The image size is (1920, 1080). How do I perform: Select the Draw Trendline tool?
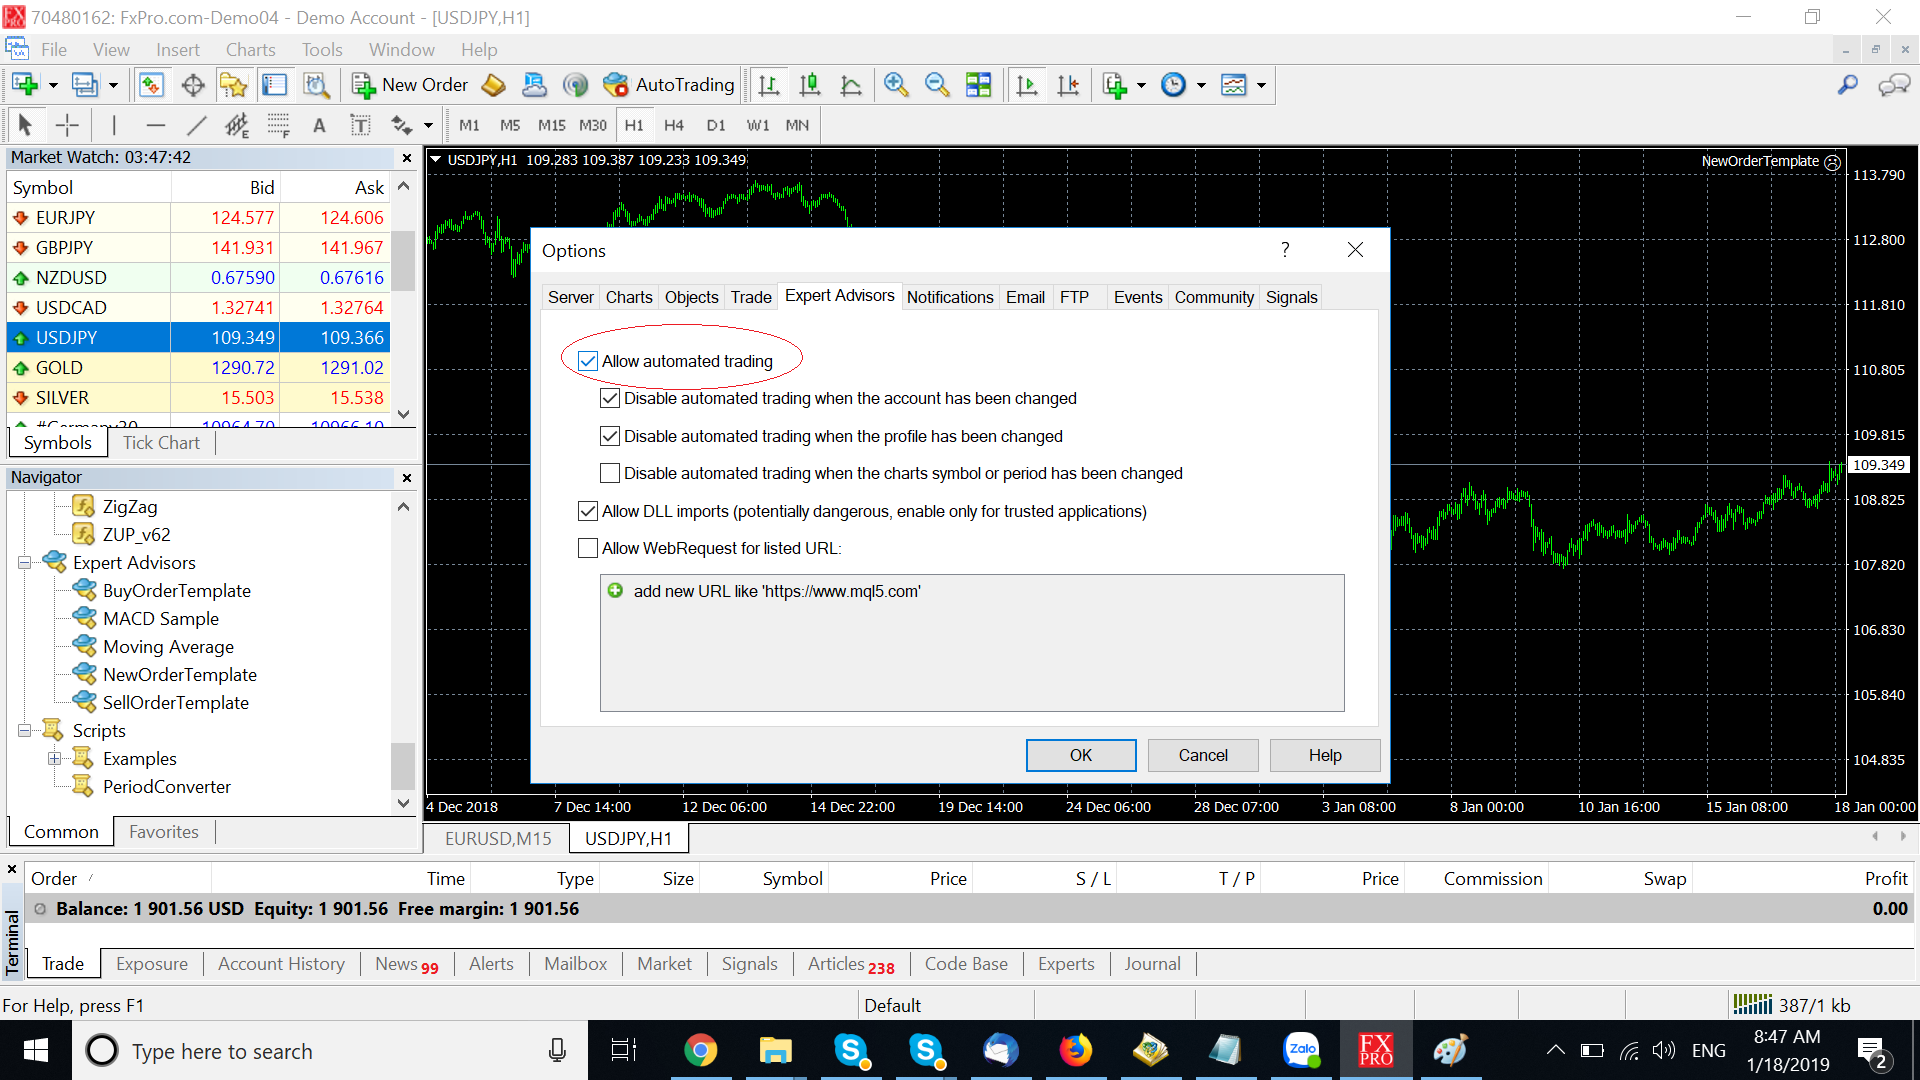pyautogui.click(x=196, y=125)
